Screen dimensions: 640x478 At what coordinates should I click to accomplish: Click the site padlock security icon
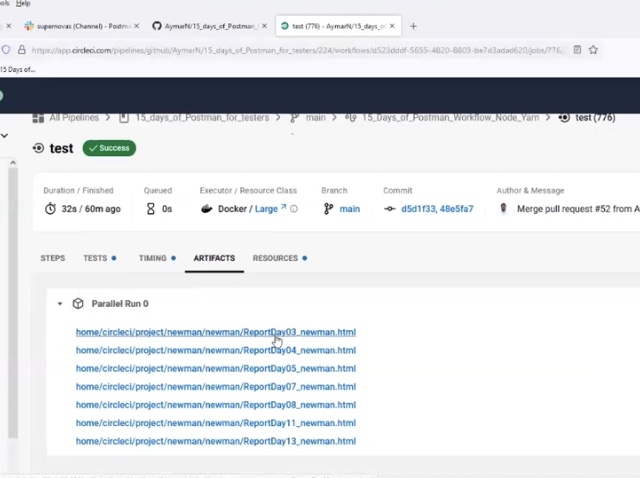pos(22,50)
